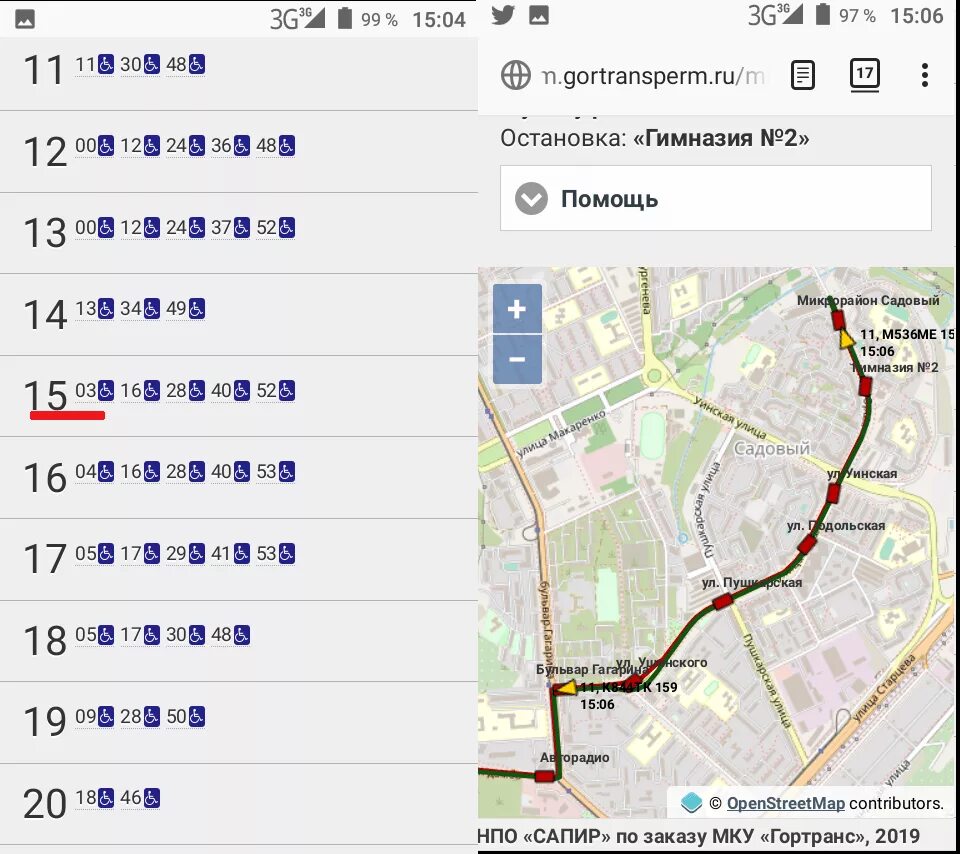Switch tabs using the "17" tab counter
Viewport: 960px width, 854px height.
click(x=865, y=75)
